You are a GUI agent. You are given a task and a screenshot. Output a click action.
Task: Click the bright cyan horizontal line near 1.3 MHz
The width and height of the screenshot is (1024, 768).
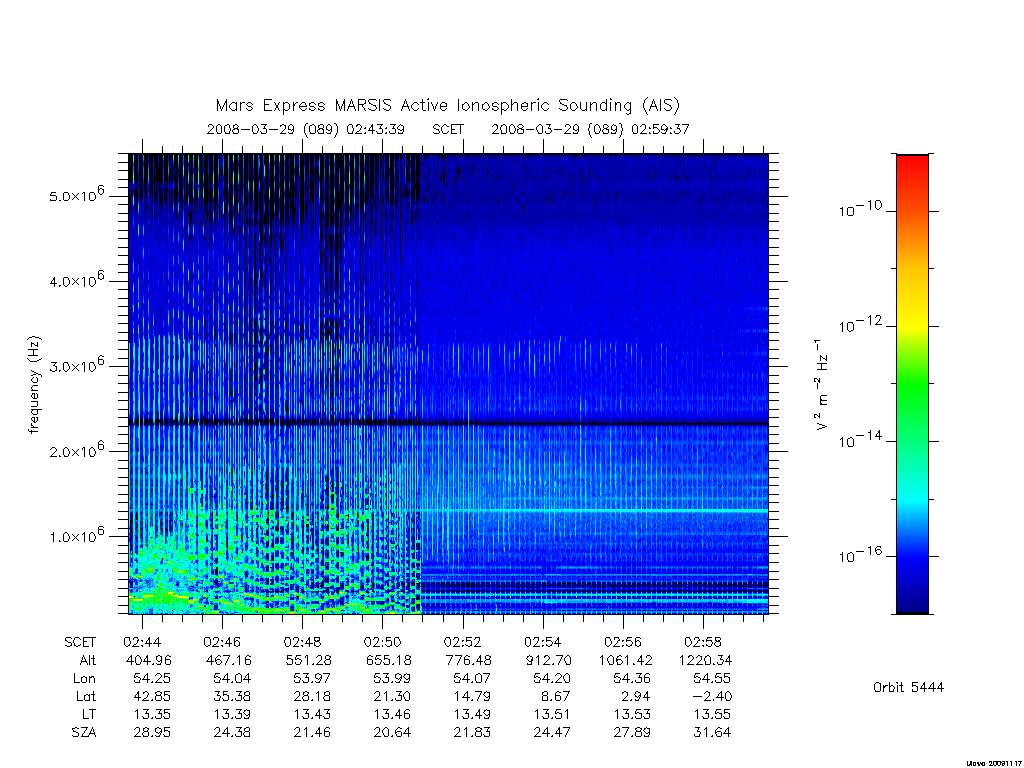tap(593, 510)
